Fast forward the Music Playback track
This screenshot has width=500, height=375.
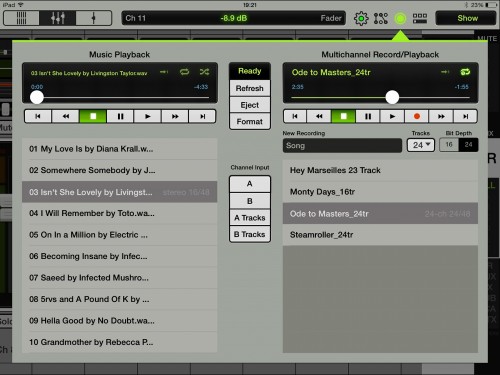175,116
